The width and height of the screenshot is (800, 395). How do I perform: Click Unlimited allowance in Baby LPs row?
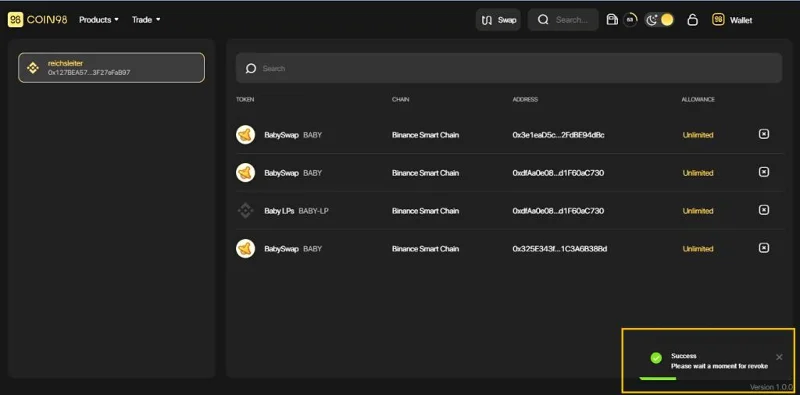[698, 211]
